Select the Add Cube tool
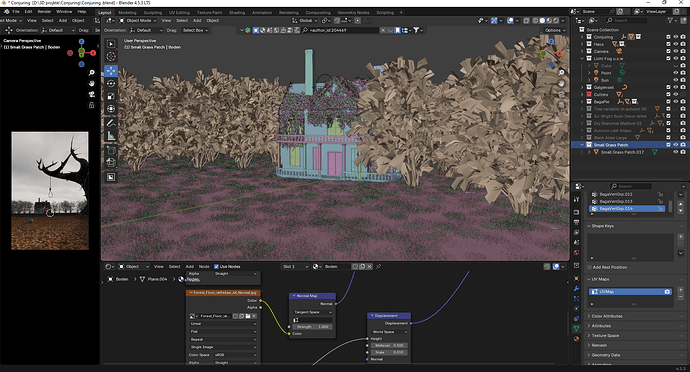The image size is (690, 372). 111,151
